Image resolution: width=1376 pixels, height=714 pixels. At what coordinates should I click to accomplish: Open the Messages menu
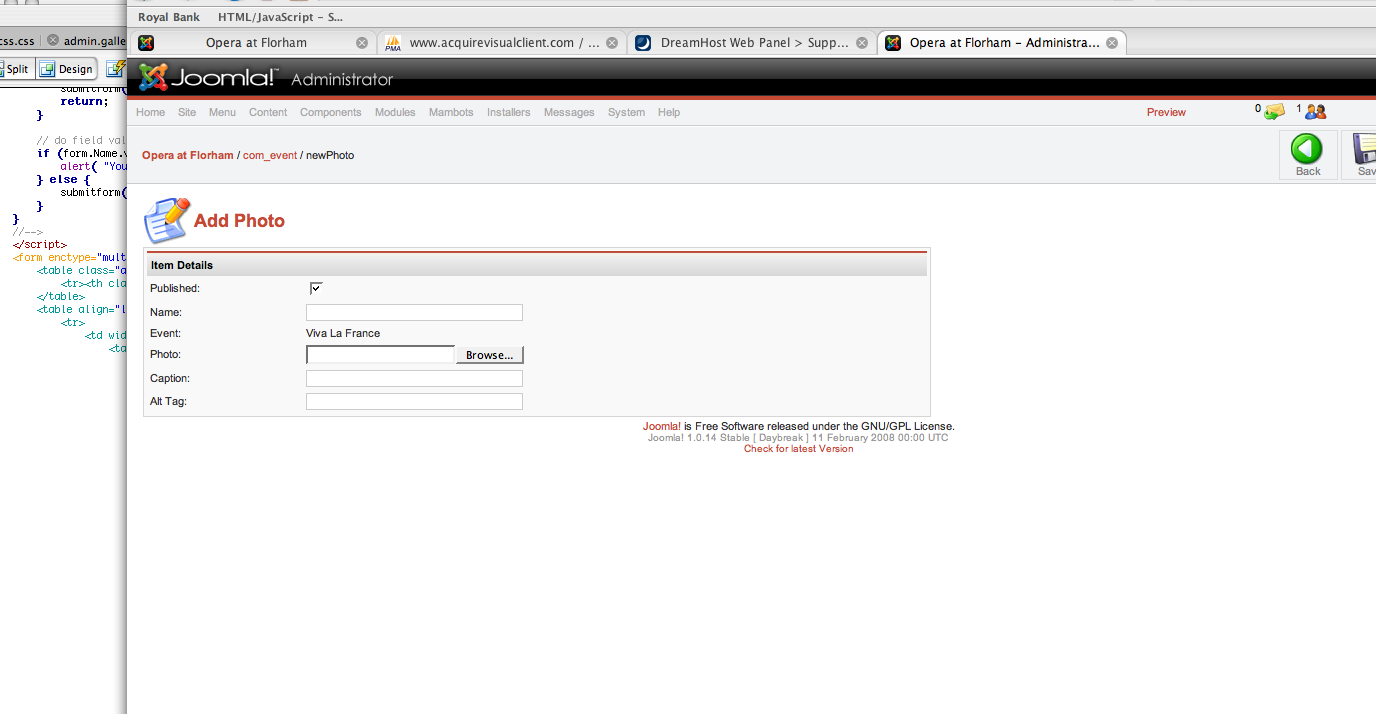pos(569,112)
